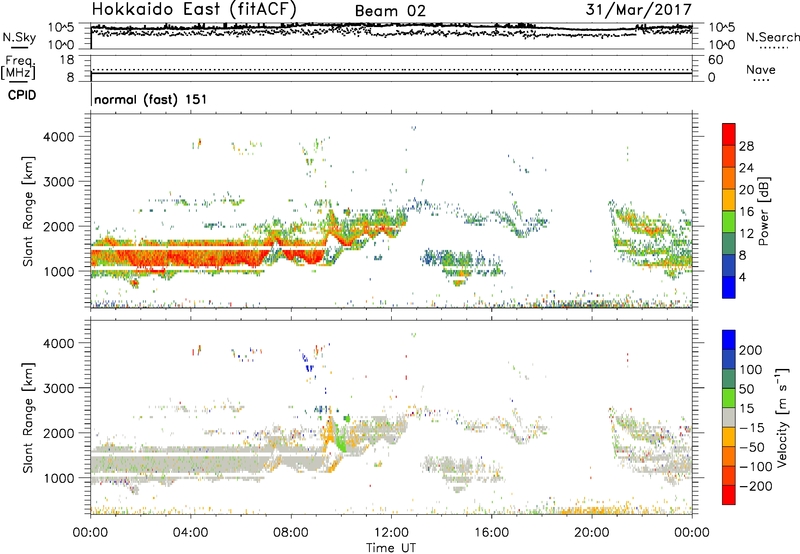This screenshot has height=554, width=800.
Task: Click '3000' on the velocity panel range axis
Action: (59, 388)
